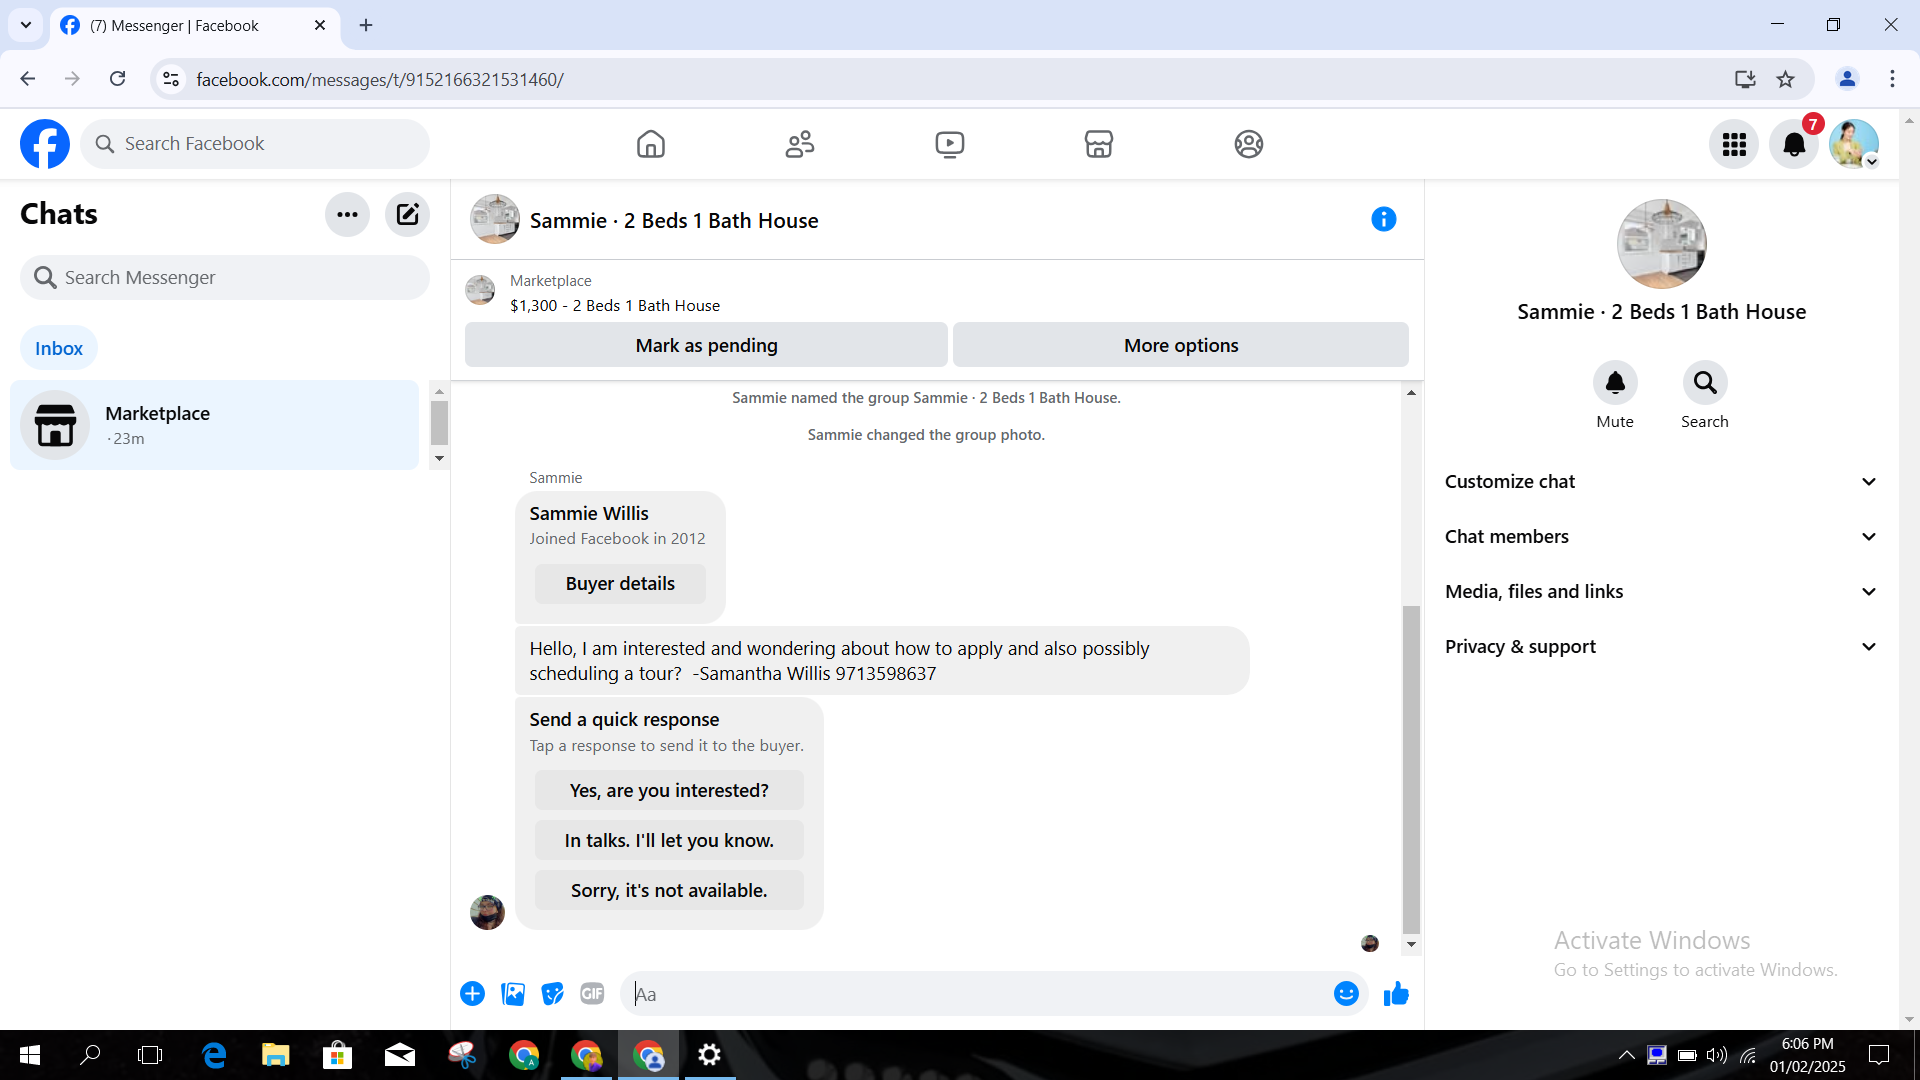The image size is (1920, 1080).
Task: Compose a new message with pencil icon
Action: pyautogui.click(x=407, y=214)
